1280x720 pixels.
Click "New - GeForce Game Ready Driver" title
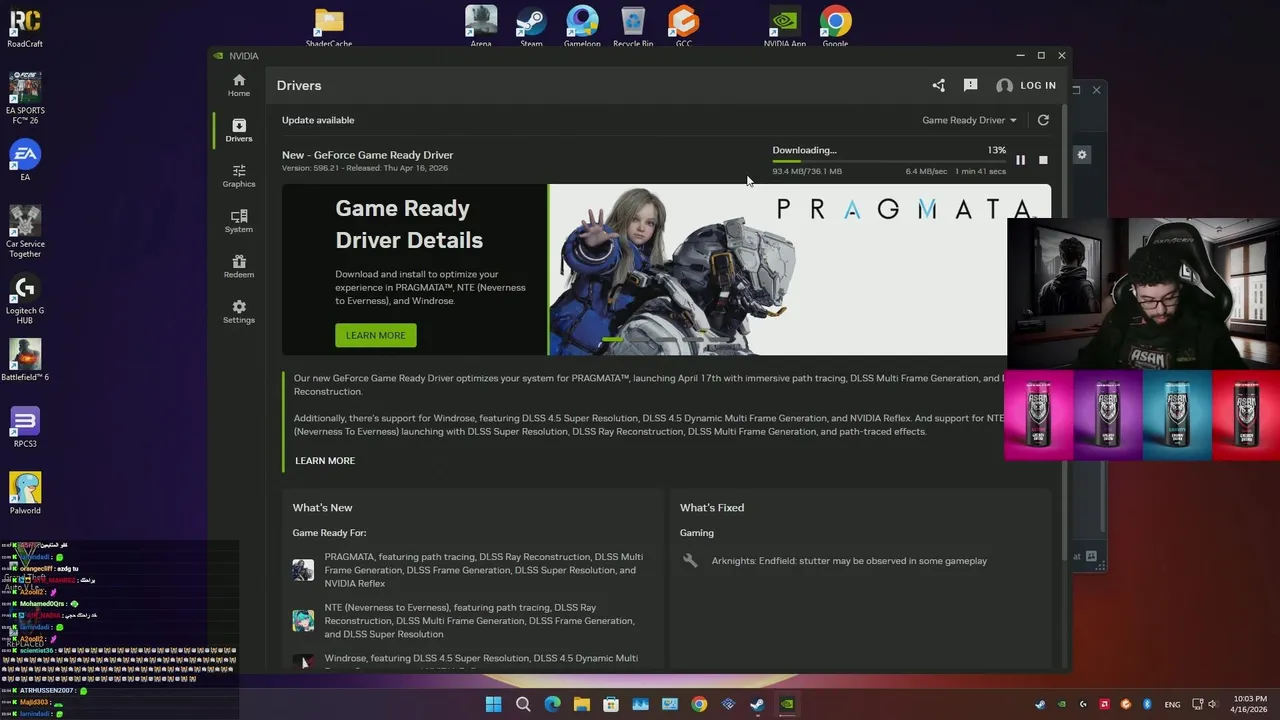(367, 155)
